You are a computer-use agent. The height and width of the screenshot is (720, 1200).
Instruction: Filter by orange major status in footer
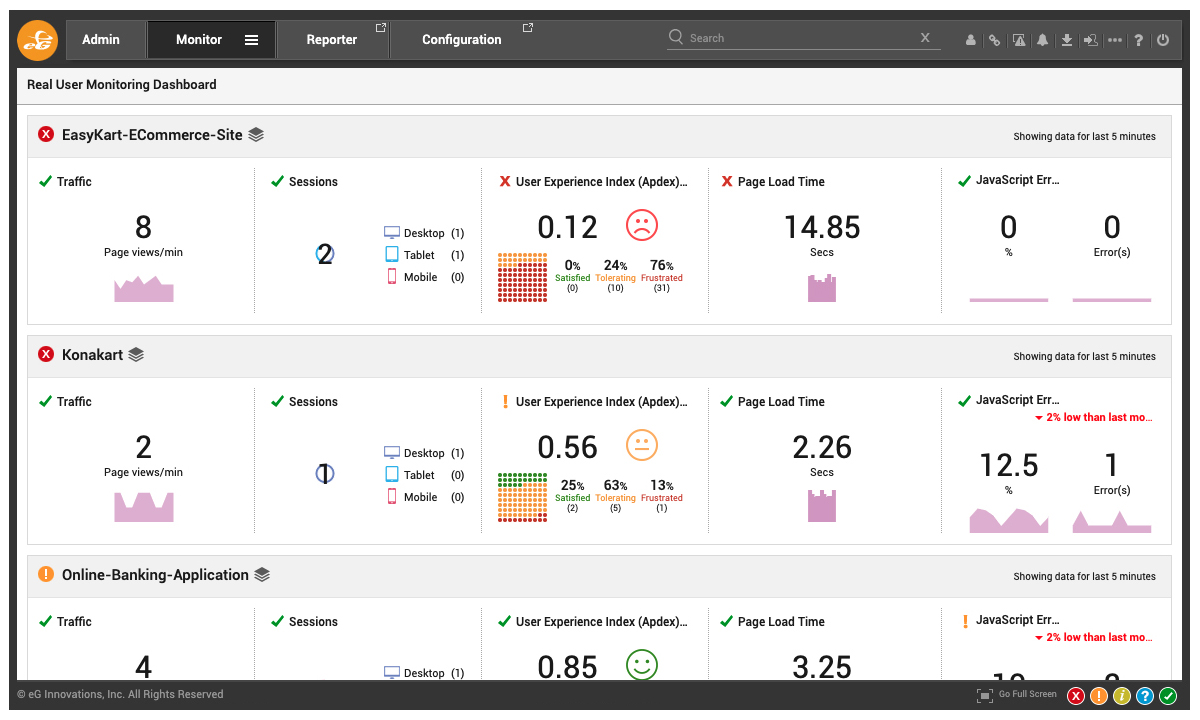(x=1099, y=696)
